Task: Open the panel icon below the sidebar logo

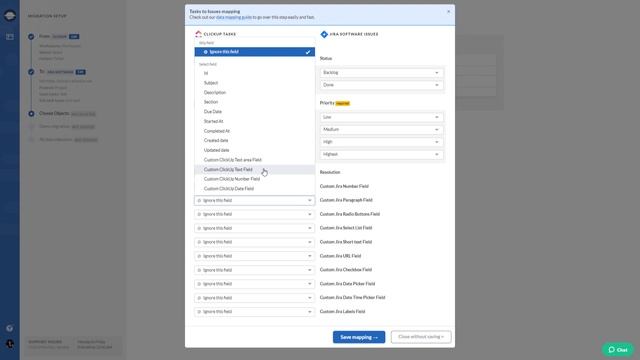Action: pos(10,37)
